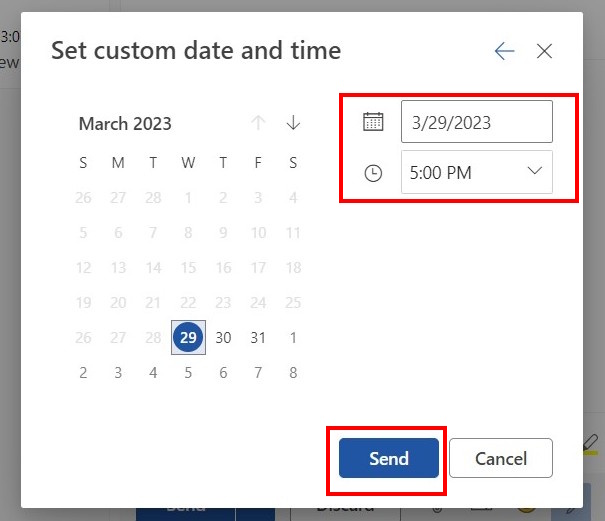Click the previous month up arrow
This screenshot has width=605, height=521.
[258, 123]
